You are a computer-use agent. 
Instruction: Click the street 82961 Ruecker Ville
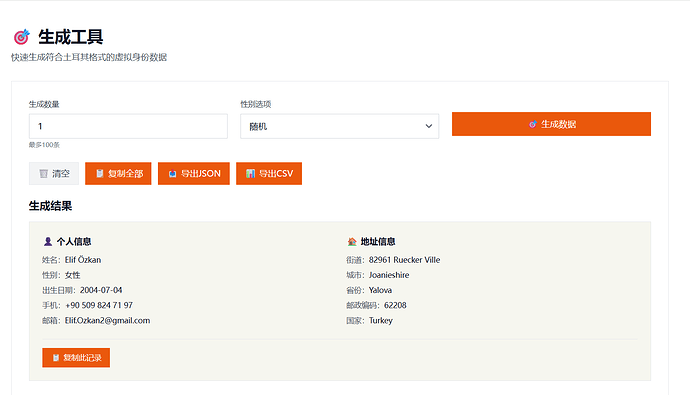point(404,260)
